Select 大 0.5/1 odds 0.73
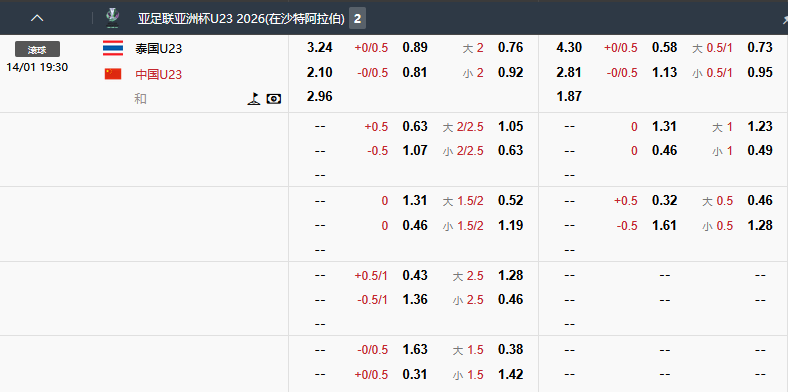This screenshot has height=392, width=788. (760, 48)
